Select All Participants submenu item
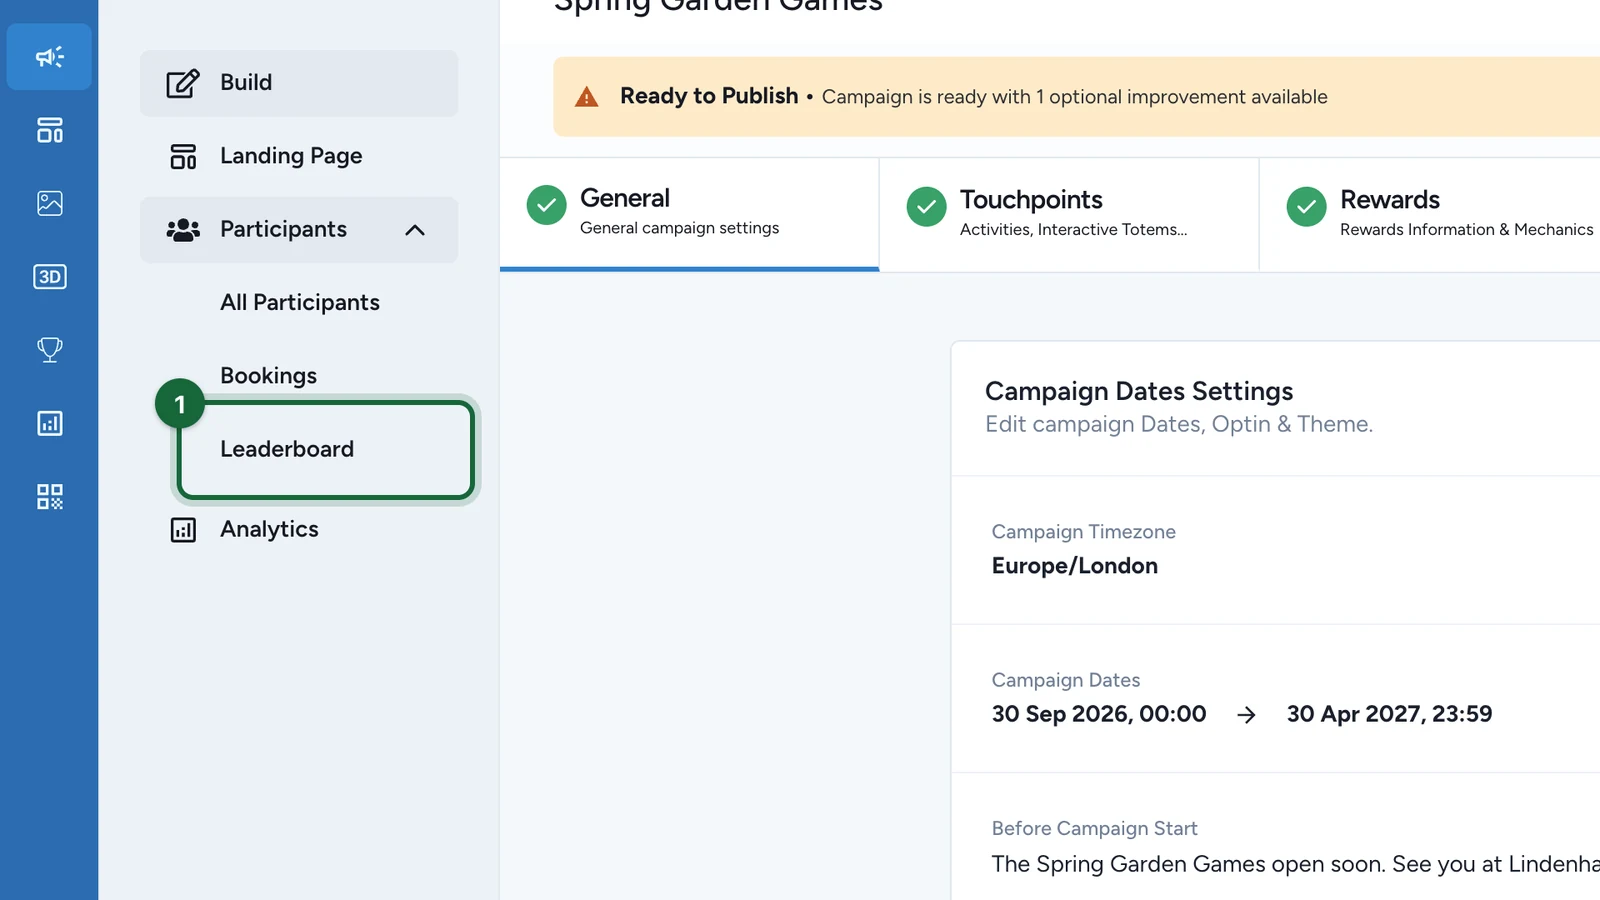 click(300, 302)
